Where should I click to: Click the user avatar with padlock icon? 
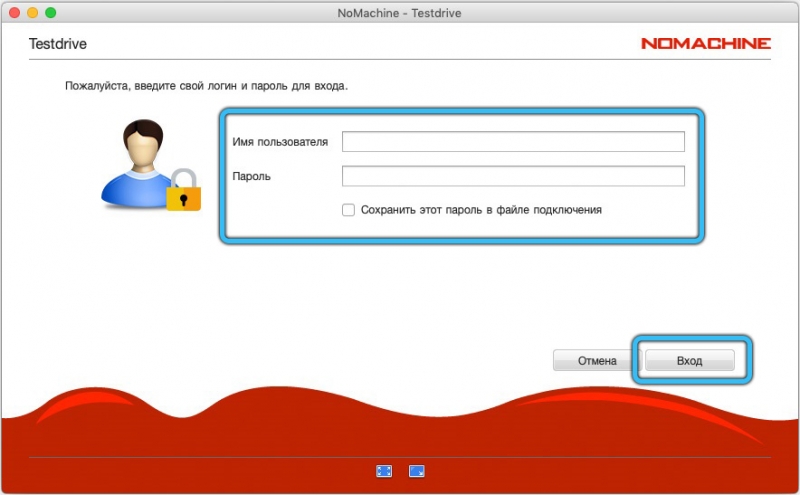tap(151, 165)
